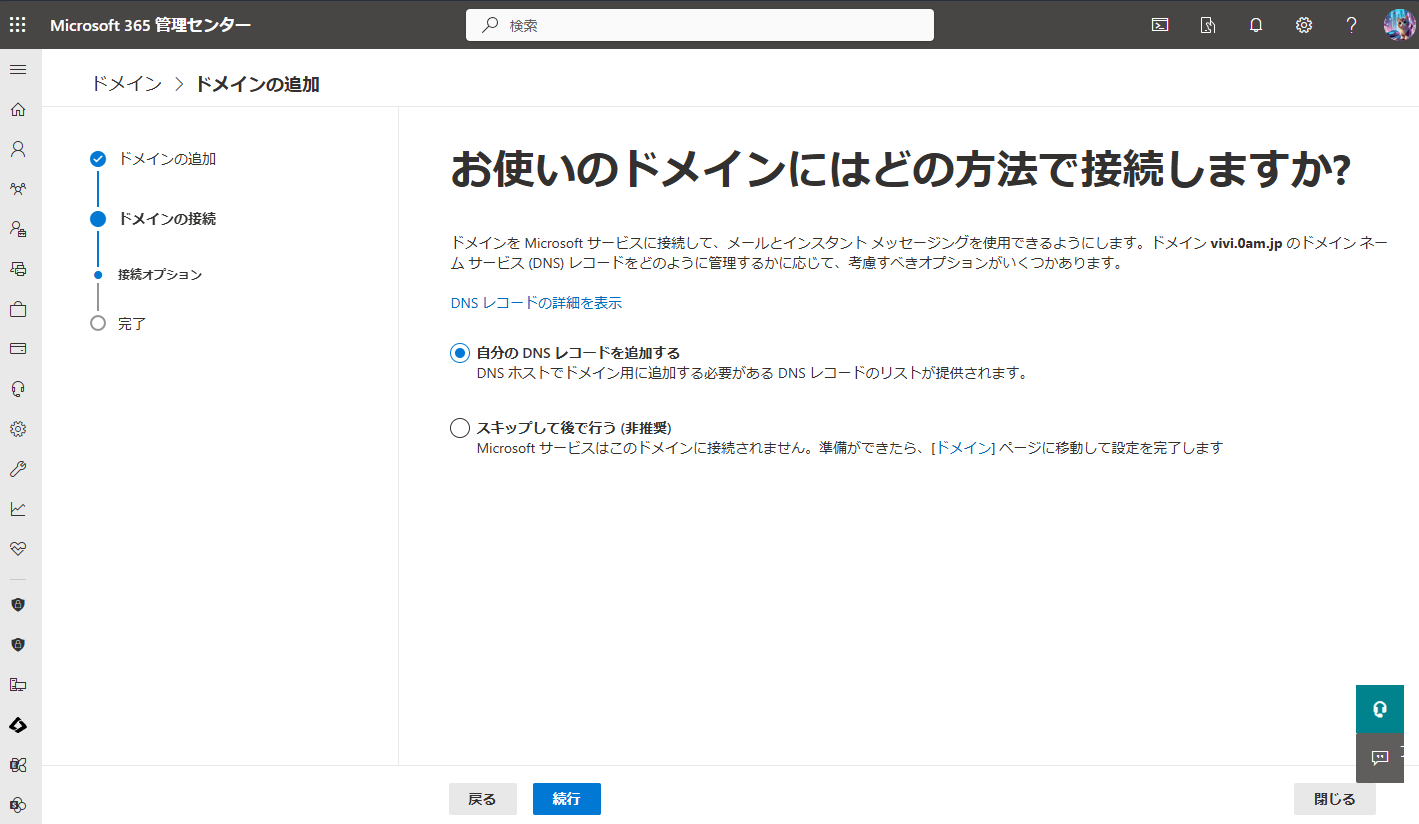Select add your own DNS records option

pyautogui.click(x=460, y=353)
